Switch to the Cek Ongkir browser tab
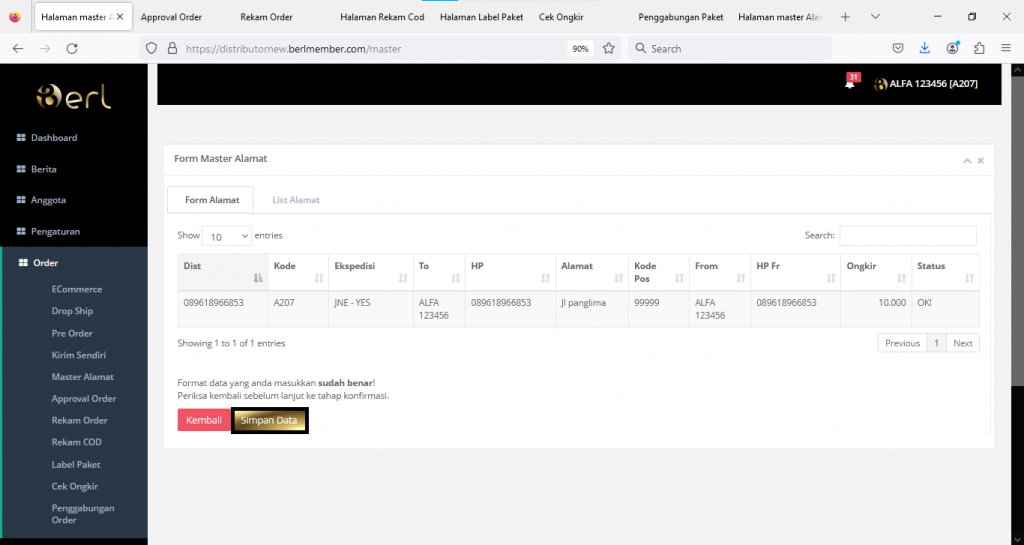This screenshot has width=1024, height=545. 561,17
